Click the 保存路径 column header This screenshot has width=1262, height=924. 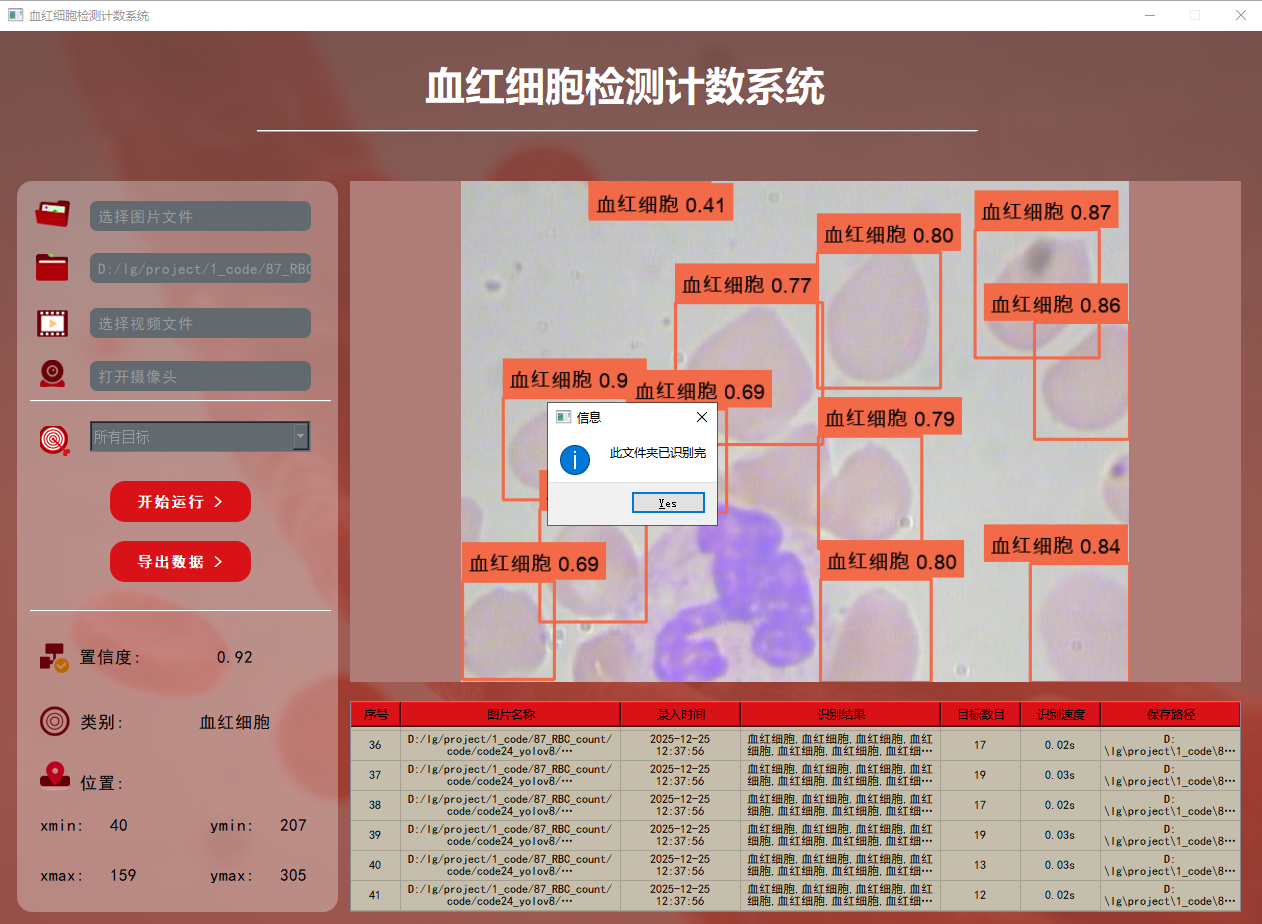(x=1170, y=714)
